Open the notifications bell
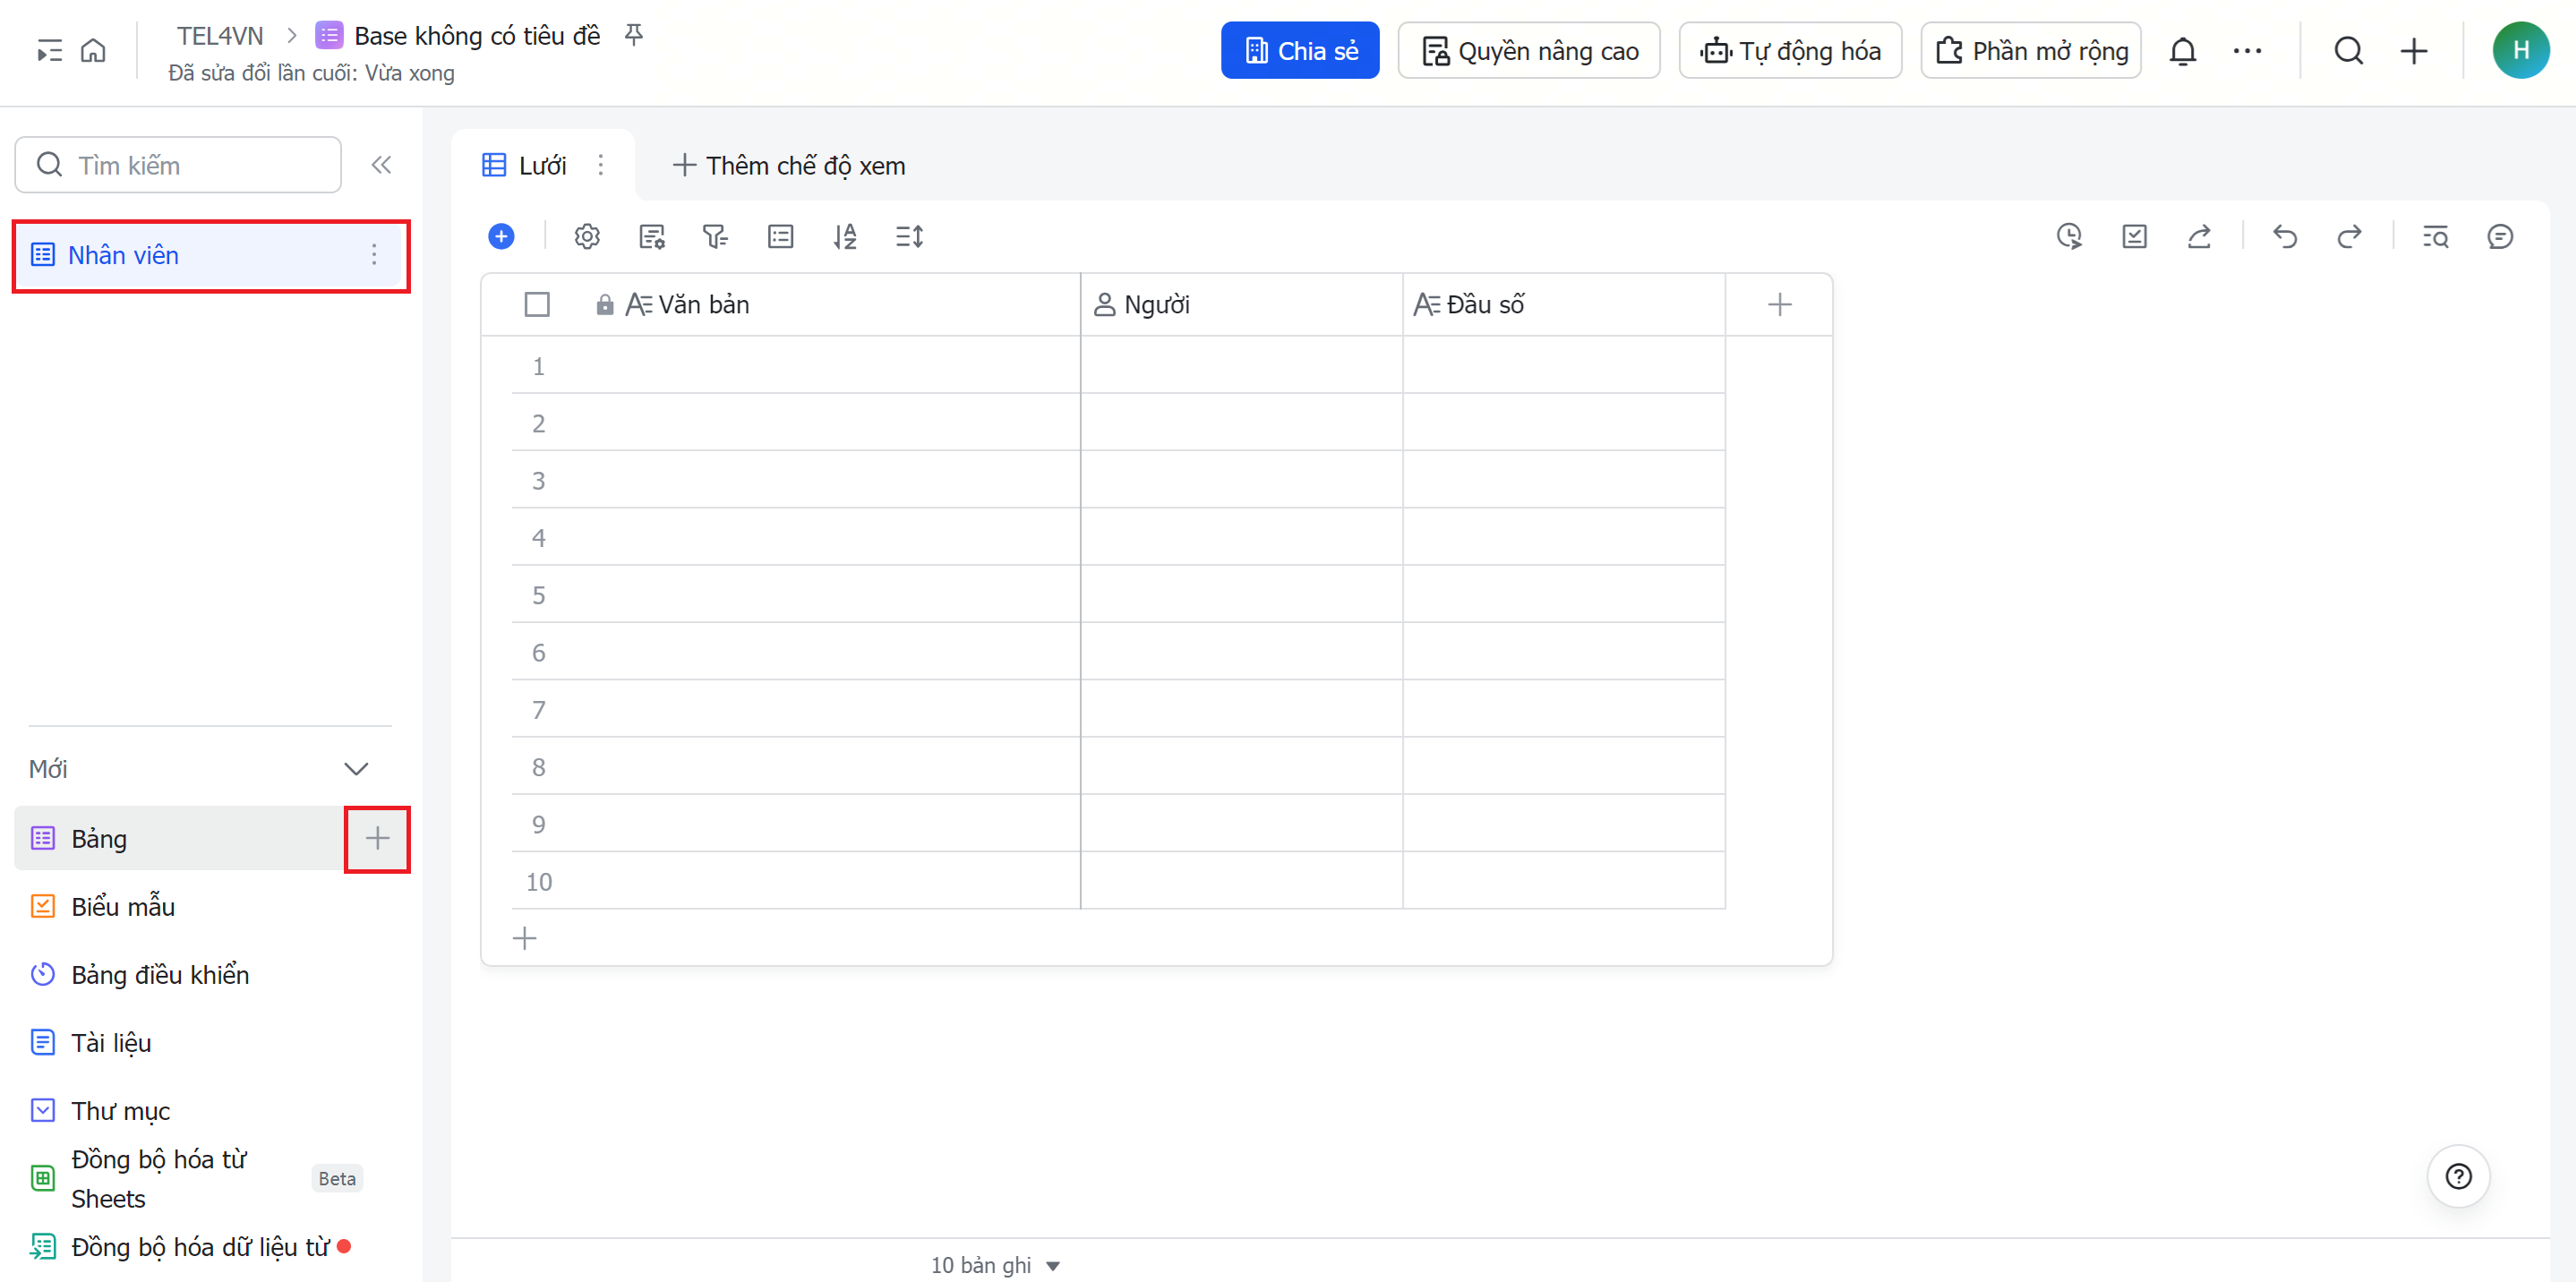Screen dimensions: 2576x1282 (2182, 51)
